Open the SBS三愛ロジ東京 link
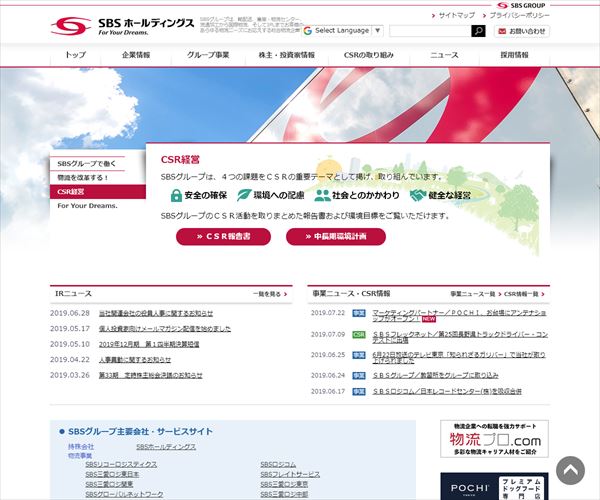Viewport: 600px width, 500px height. [x=284, y=484]
